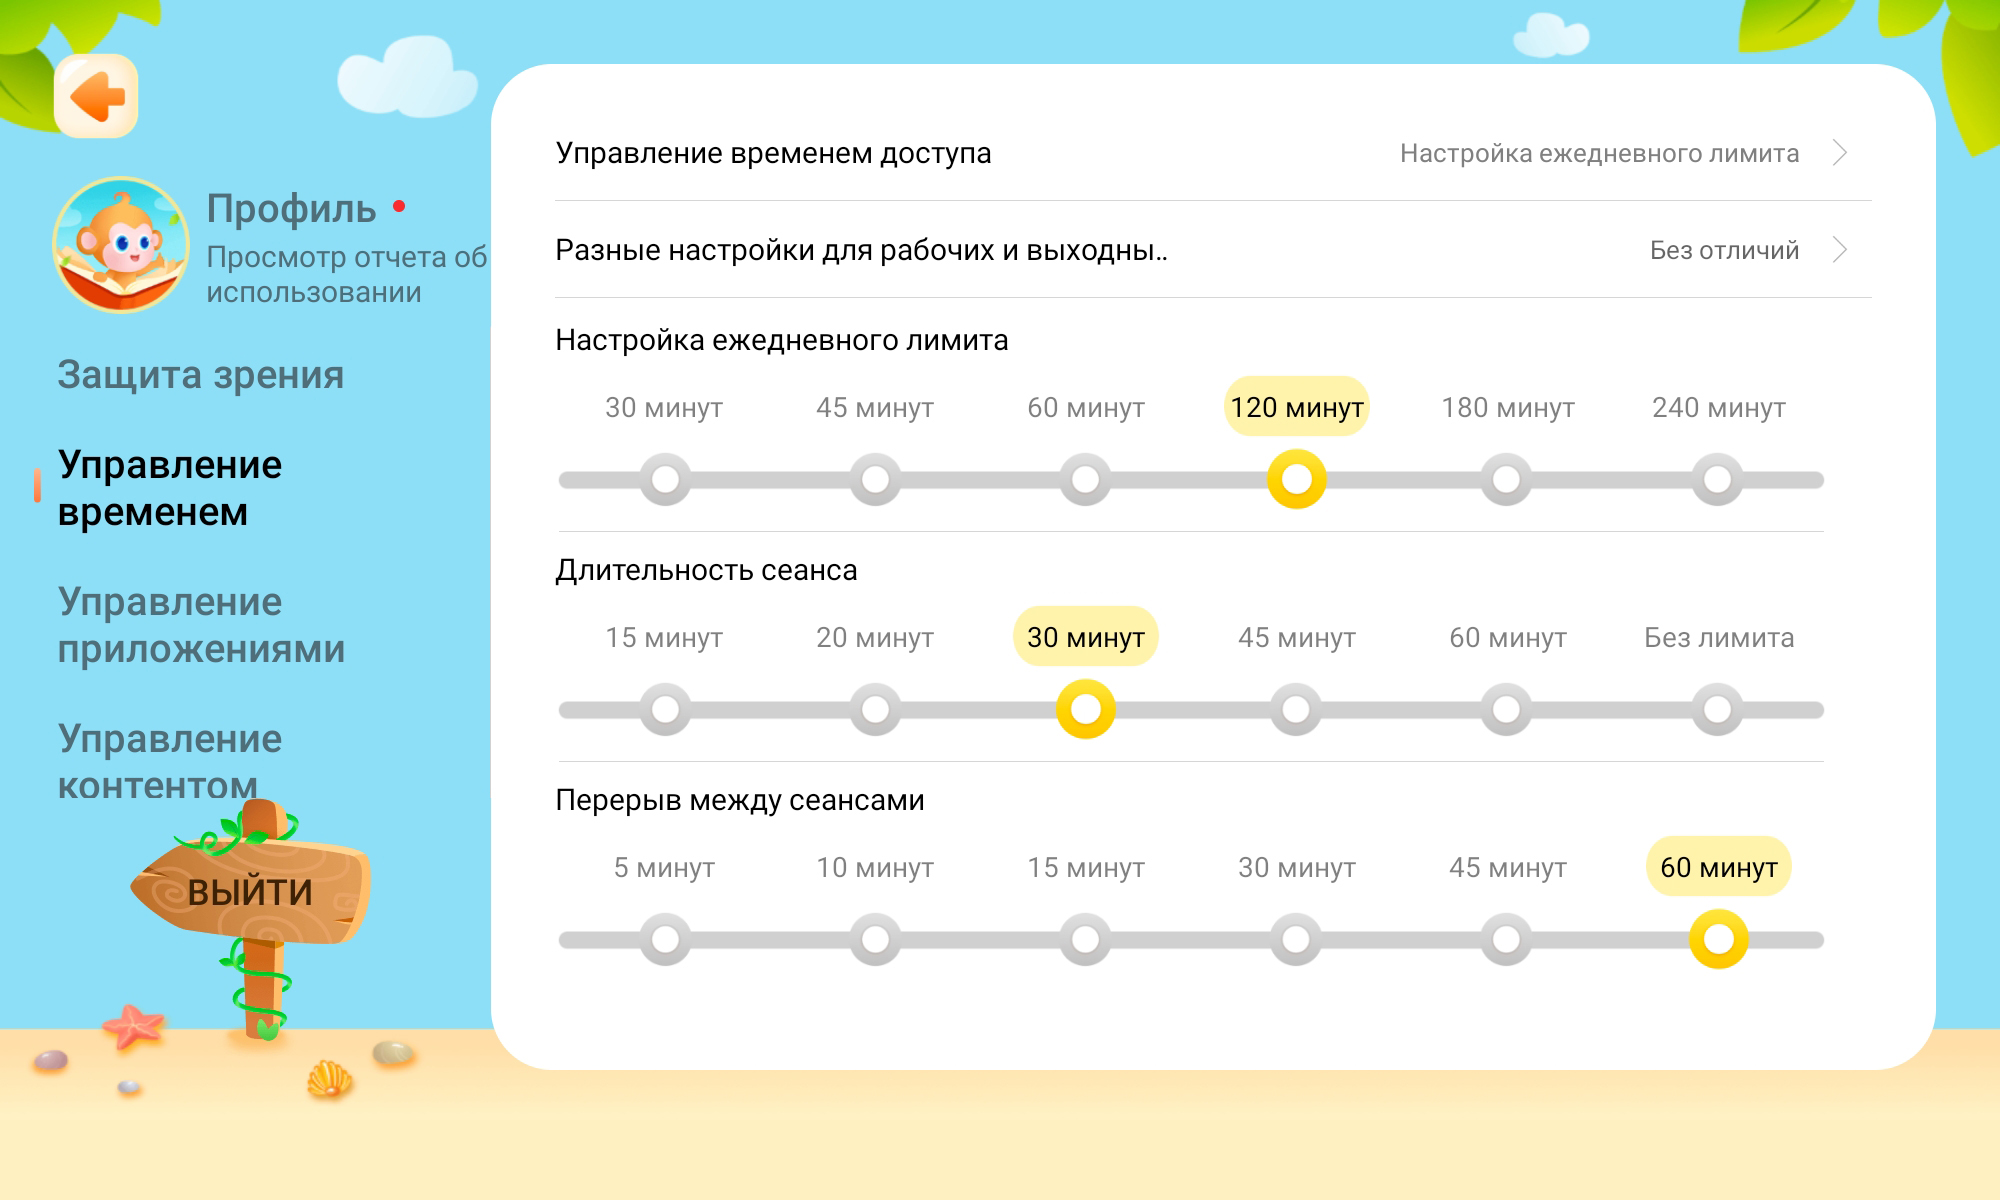Choose 45 минут daily limit label

875,408
